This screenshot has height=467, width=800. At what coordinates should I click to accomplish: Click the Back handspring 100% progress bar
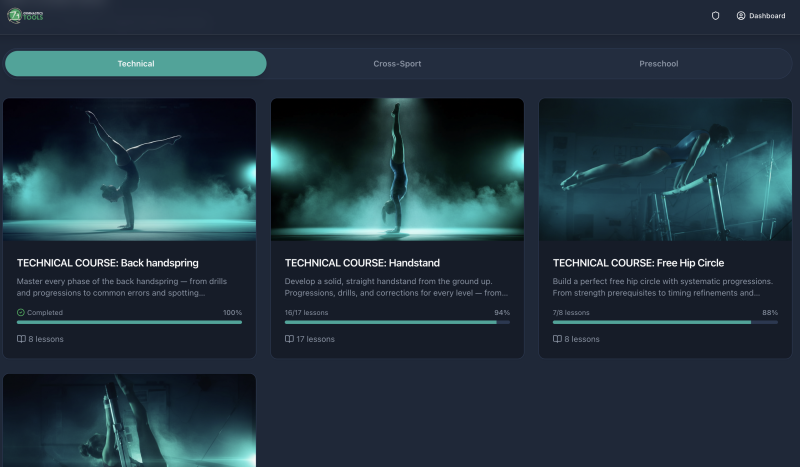click(x=129, y=322)
